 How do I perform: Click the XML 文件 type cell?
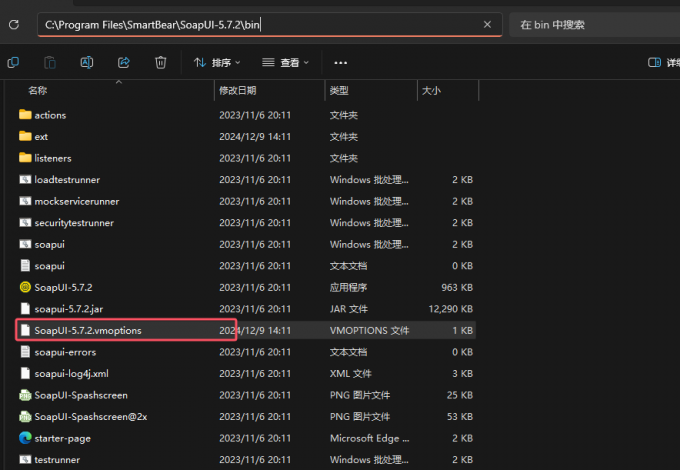[x=350, y=374]
